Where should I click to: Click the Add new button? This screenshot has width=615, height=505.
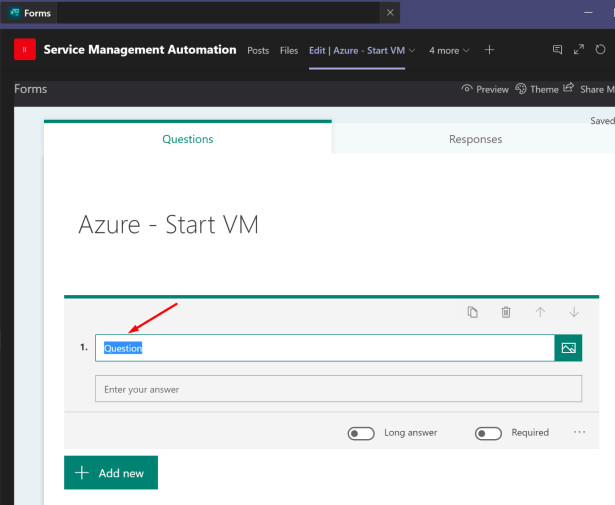111,473
